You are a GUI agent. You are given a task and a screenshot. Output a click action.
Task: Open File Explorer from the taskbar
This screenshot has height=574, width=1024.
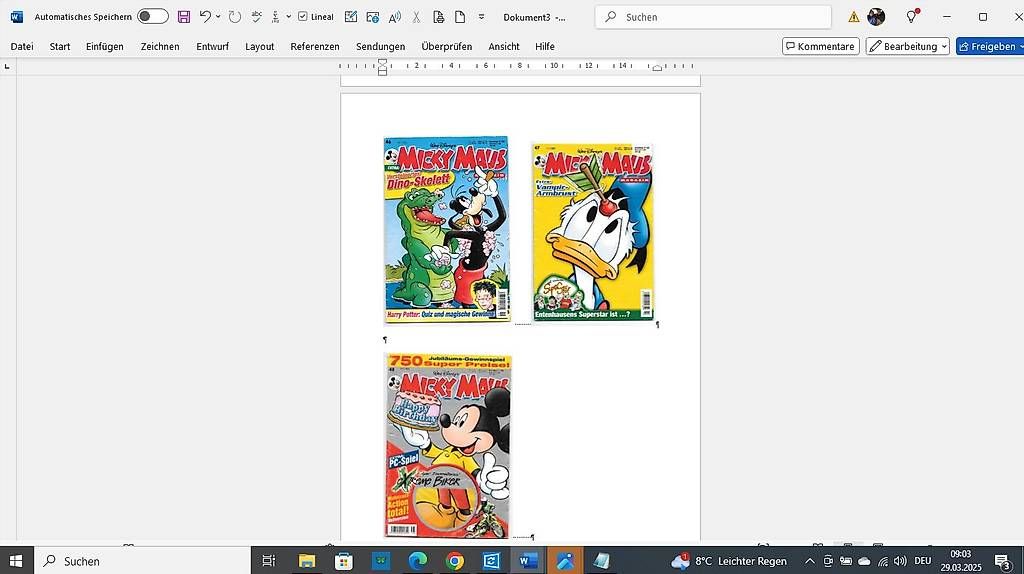pos(306,561)
